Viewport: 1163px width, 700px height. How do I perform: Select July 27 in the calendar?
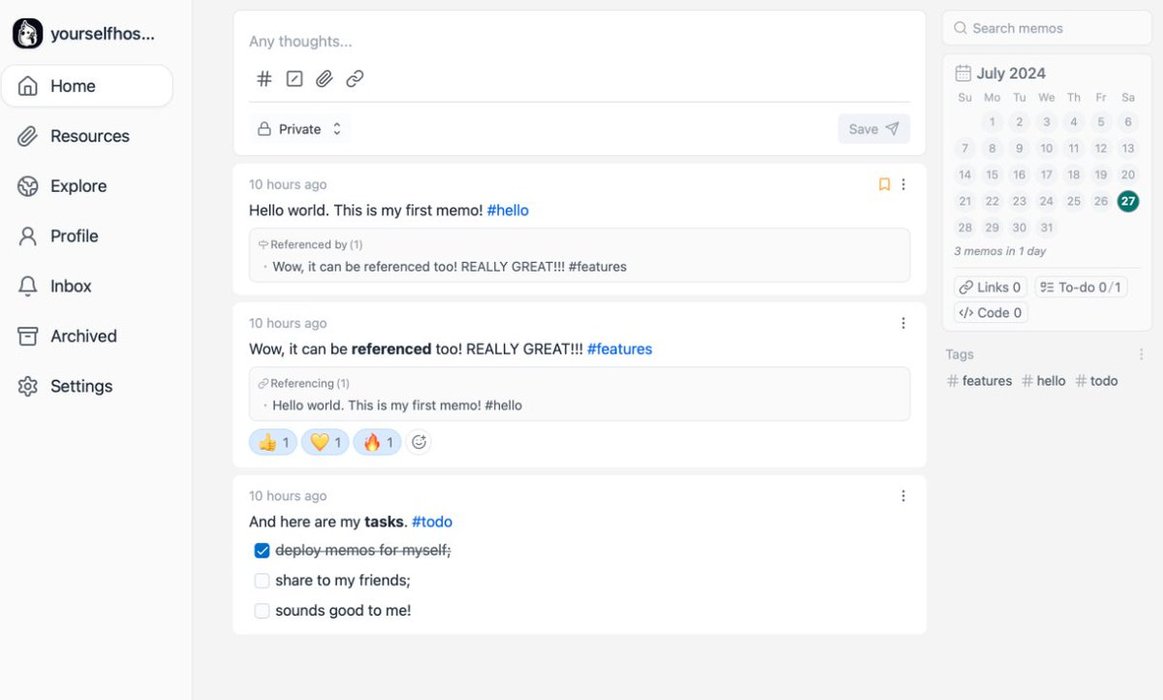pyautogui.click(x=1127, y=201)
